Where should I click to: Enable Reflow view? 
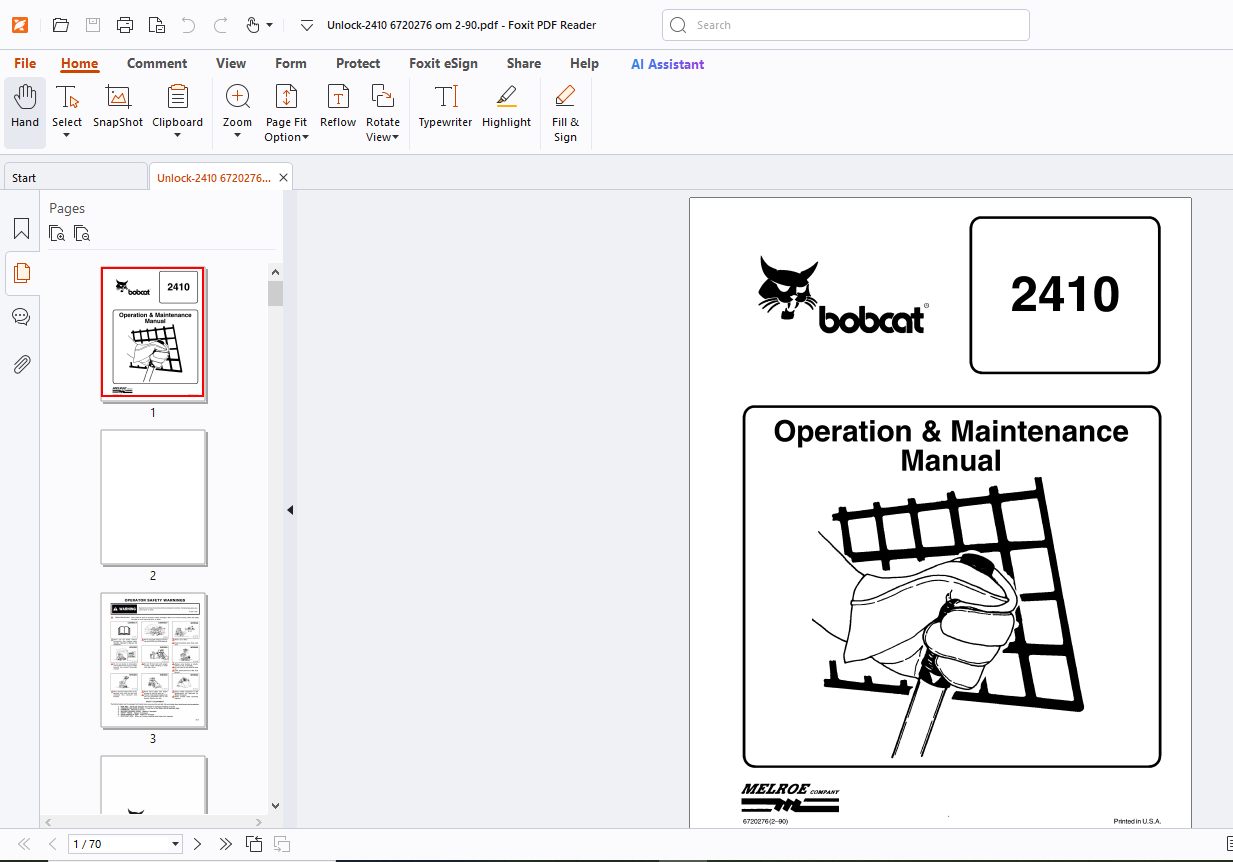[x=338, y=107]
